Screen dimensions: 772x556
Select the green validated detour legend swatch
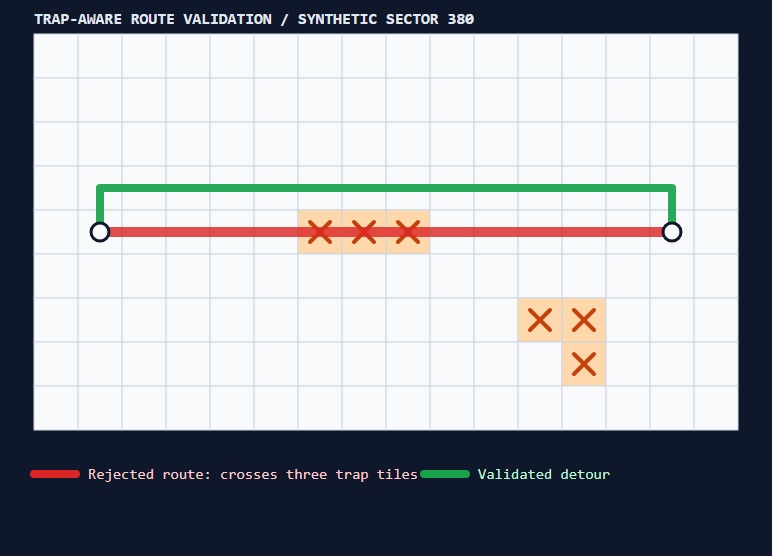pos(445,474)
